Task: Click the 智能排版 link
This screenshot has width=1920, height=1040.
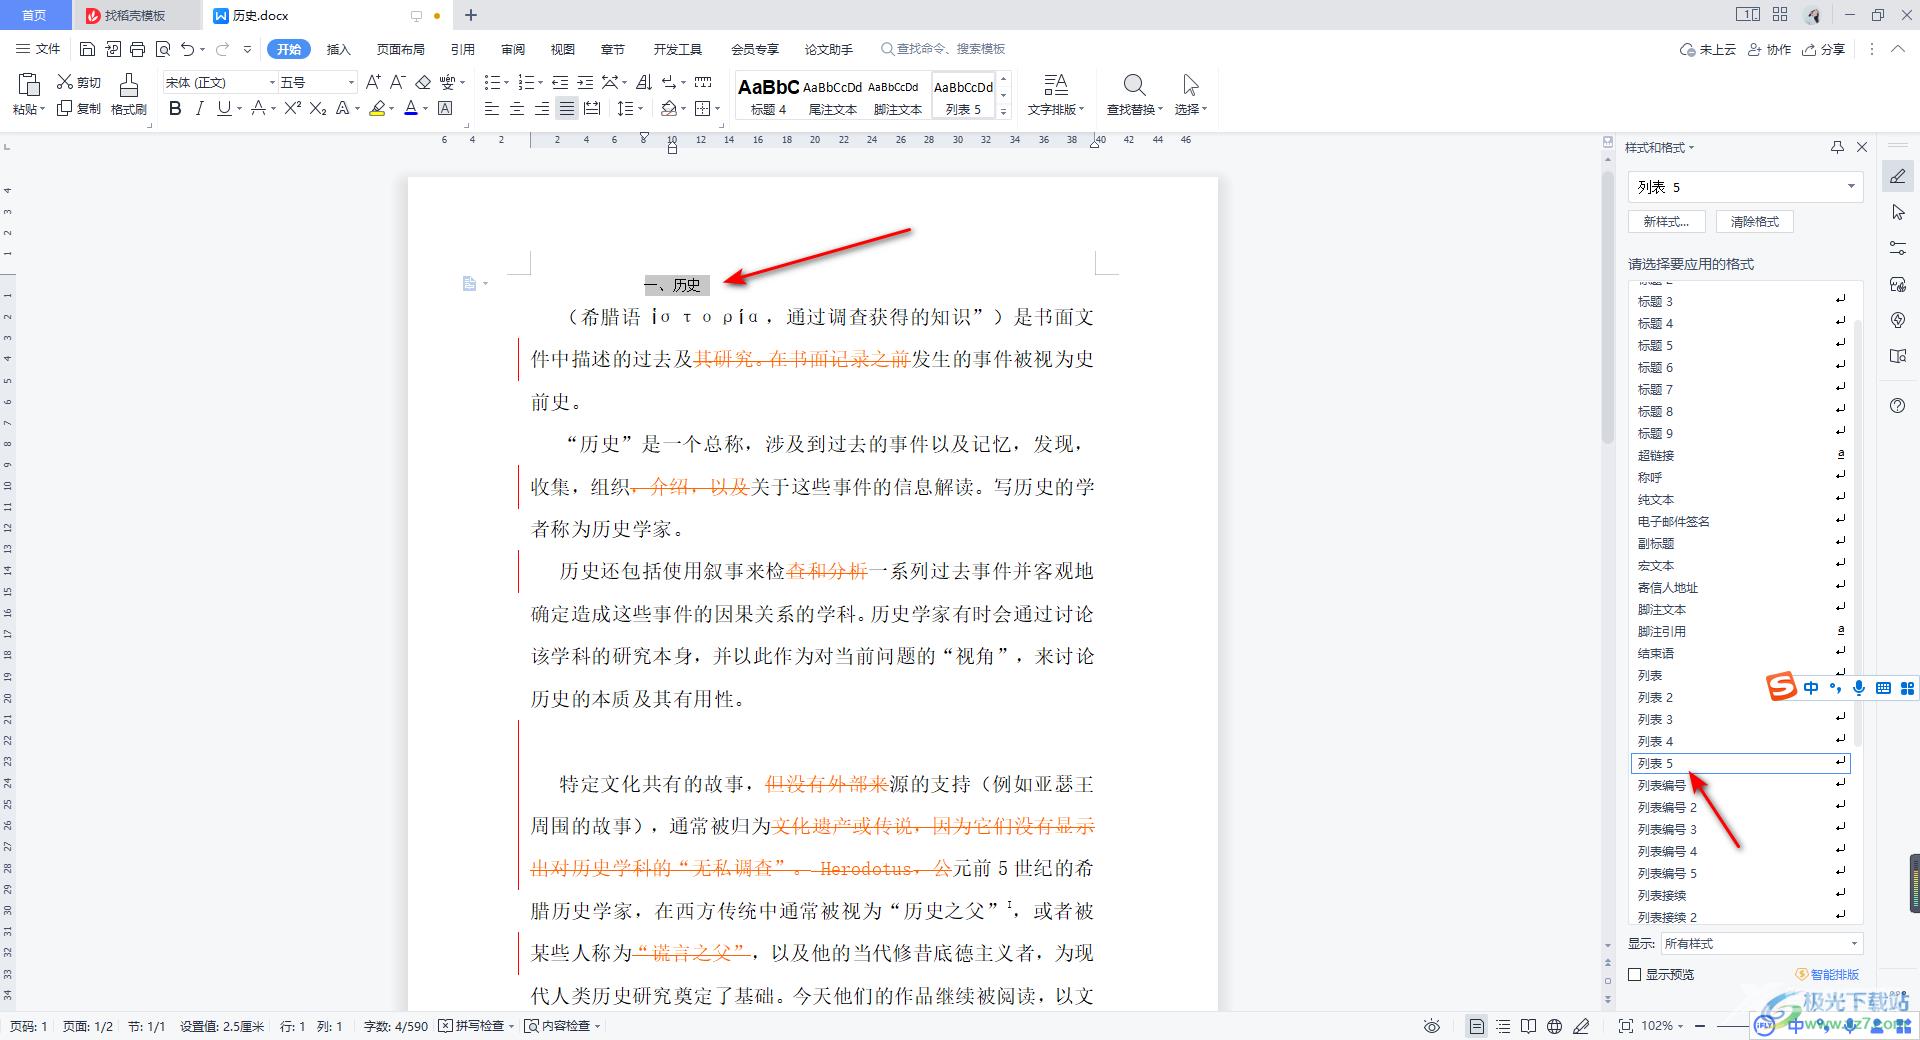Action: [1827, 974]
